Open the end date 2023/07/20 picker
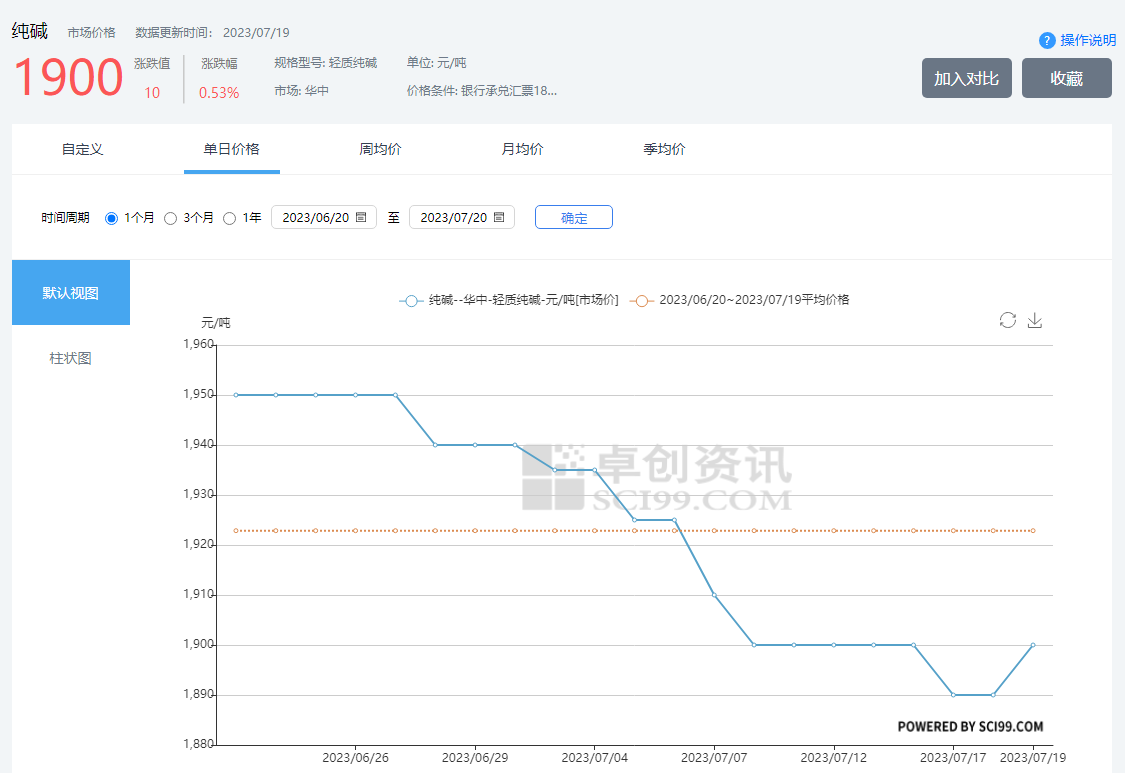 tap(453, 217)
